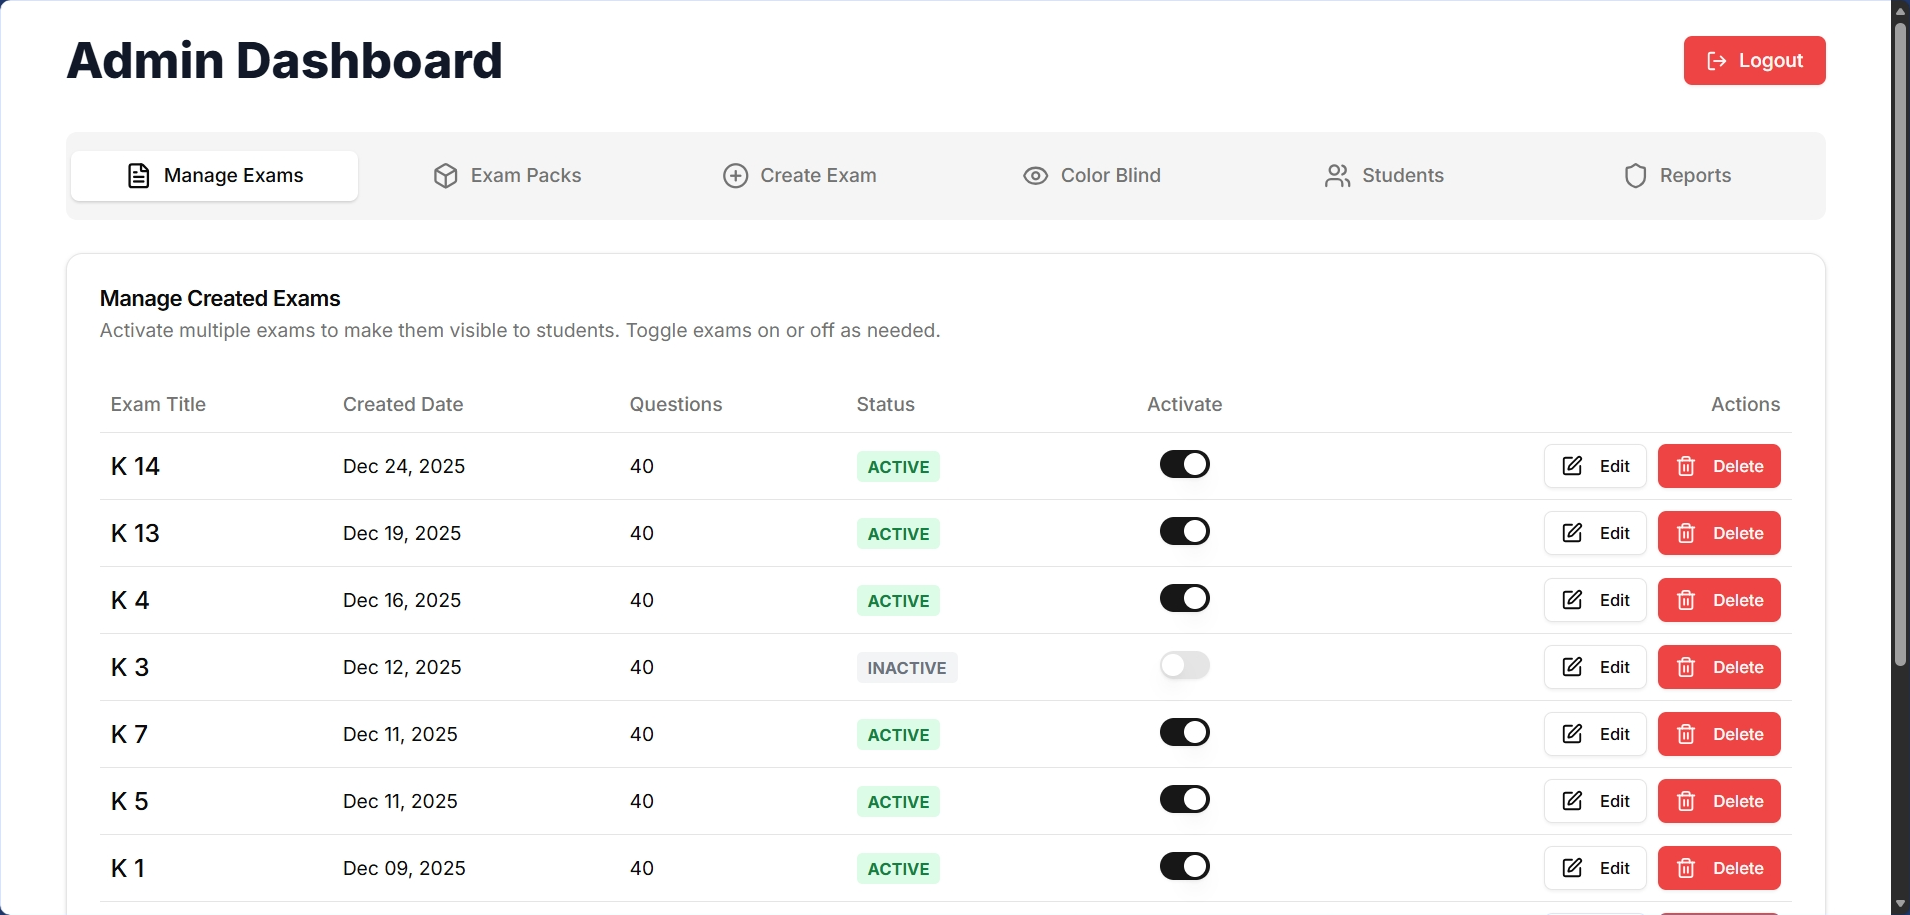Delete the K 5 exam
The width and height of the screenshot is (1910, 915).
[x=1719, y=801]
